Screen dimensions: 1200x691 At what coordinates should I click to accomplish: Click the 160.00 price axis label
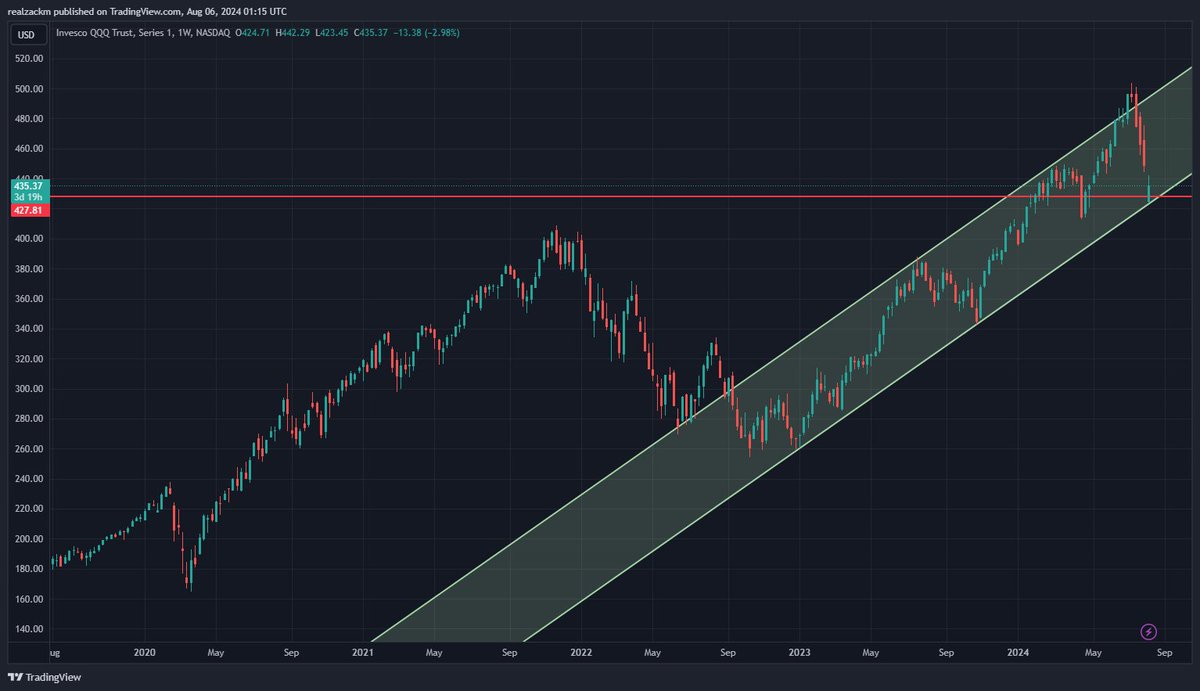click(x=28, y=599)
